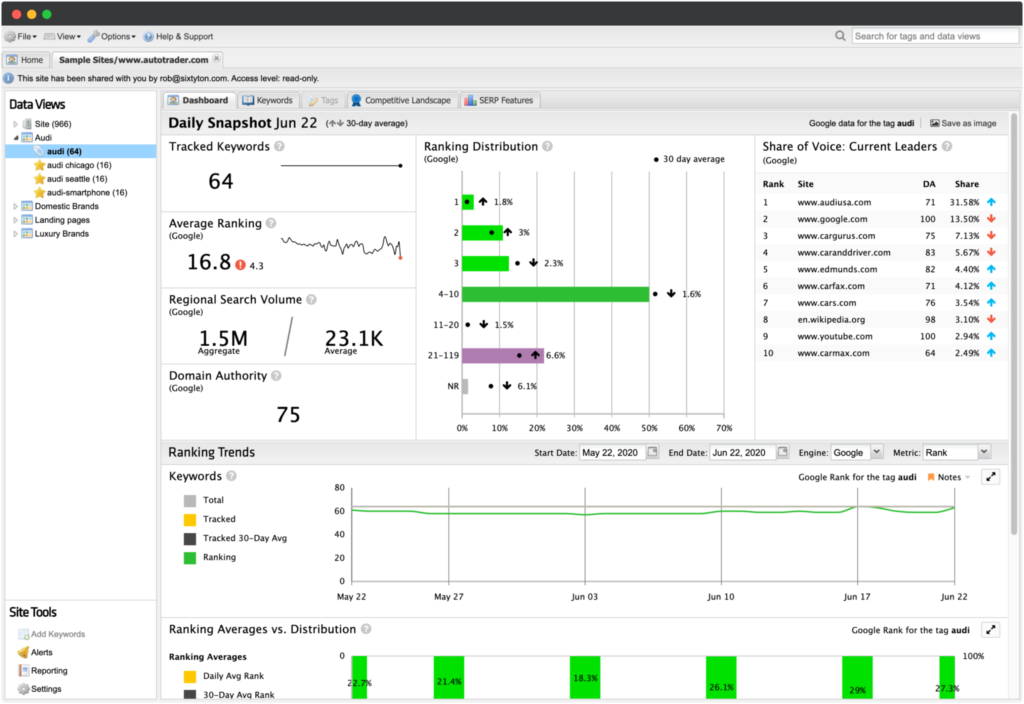Switch to the SERP Features tab
Screen dimensions: 1024x704
(499, 101)
